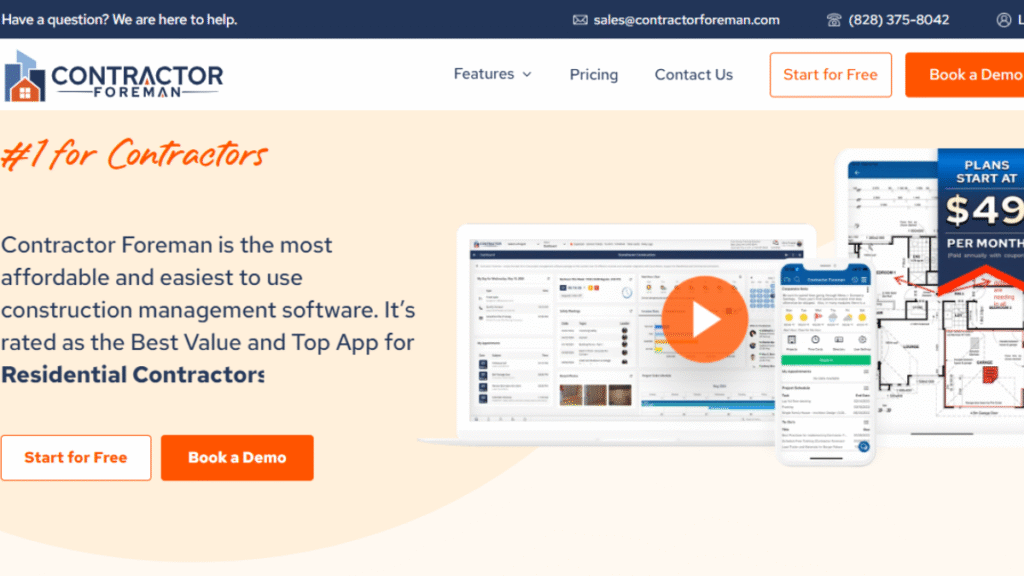Screen dimensions: 1024x576
Task: Open the Contact Us page
Action: 693,74
